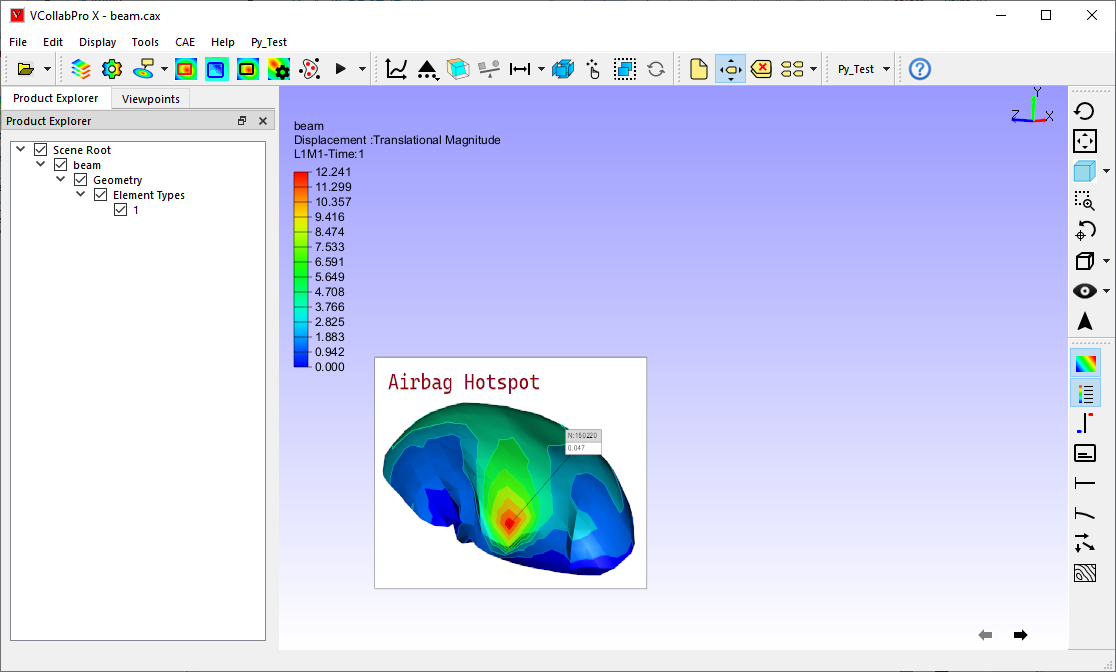Collapse the Scene Root tree node
This screenshot has width=1116, height=672.
tap(21, 149)
